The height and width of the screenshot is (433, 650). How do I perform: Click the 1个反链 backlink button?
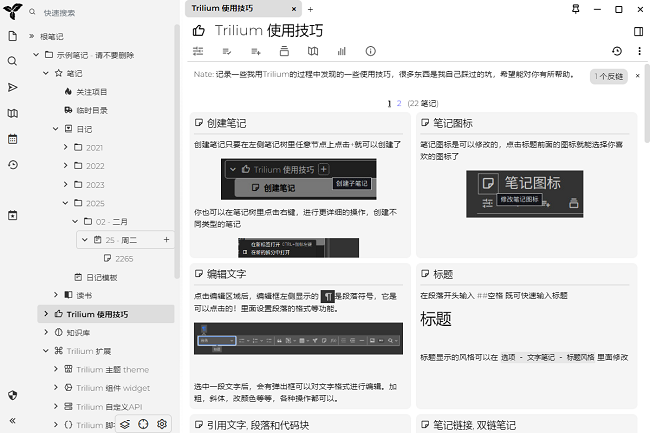click(x=608, y=76)
